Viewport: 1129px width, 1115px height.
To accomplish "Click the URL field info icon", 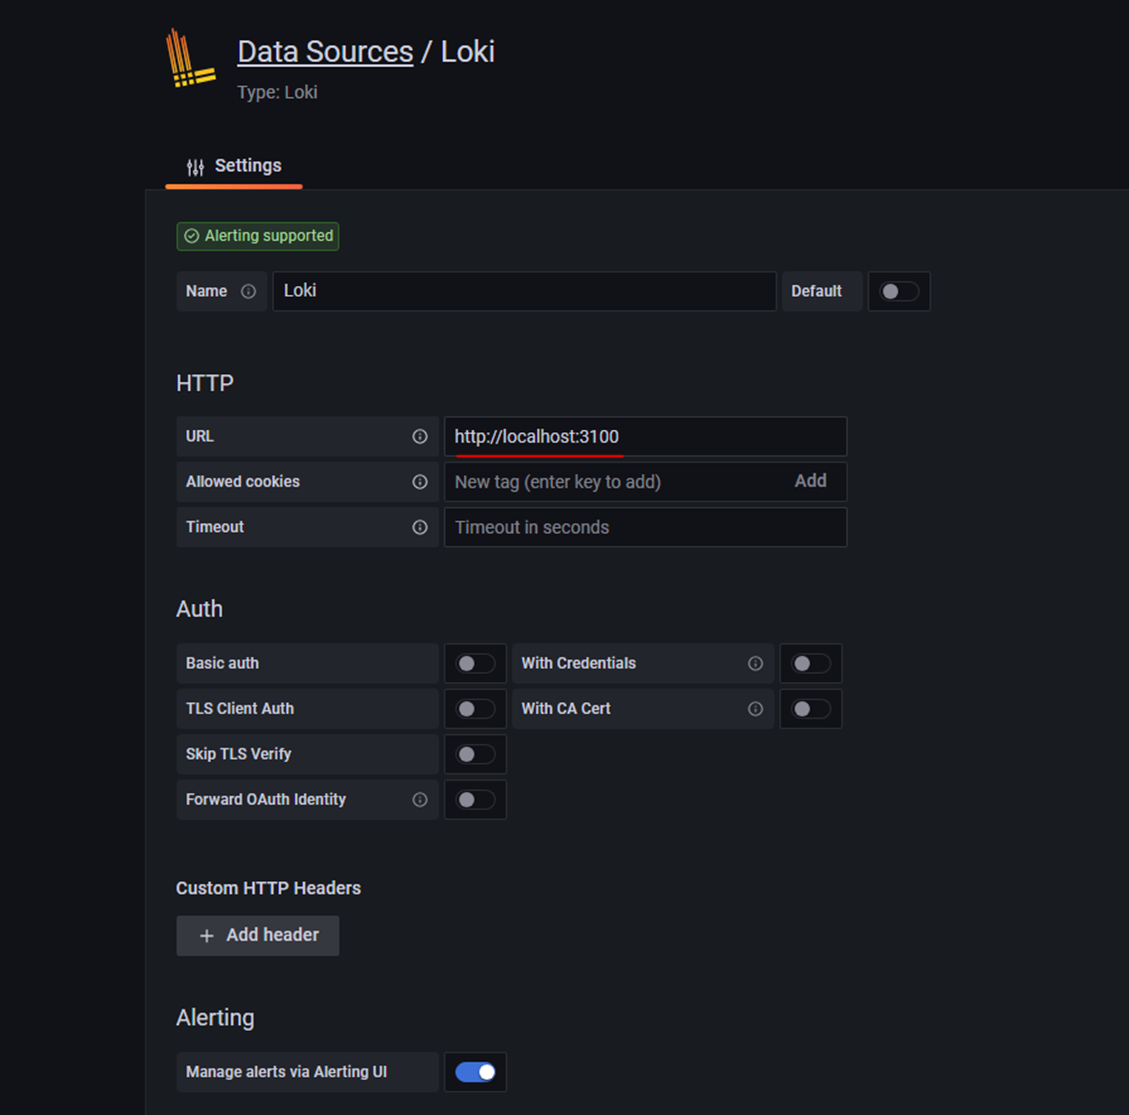I will [420, 437].
